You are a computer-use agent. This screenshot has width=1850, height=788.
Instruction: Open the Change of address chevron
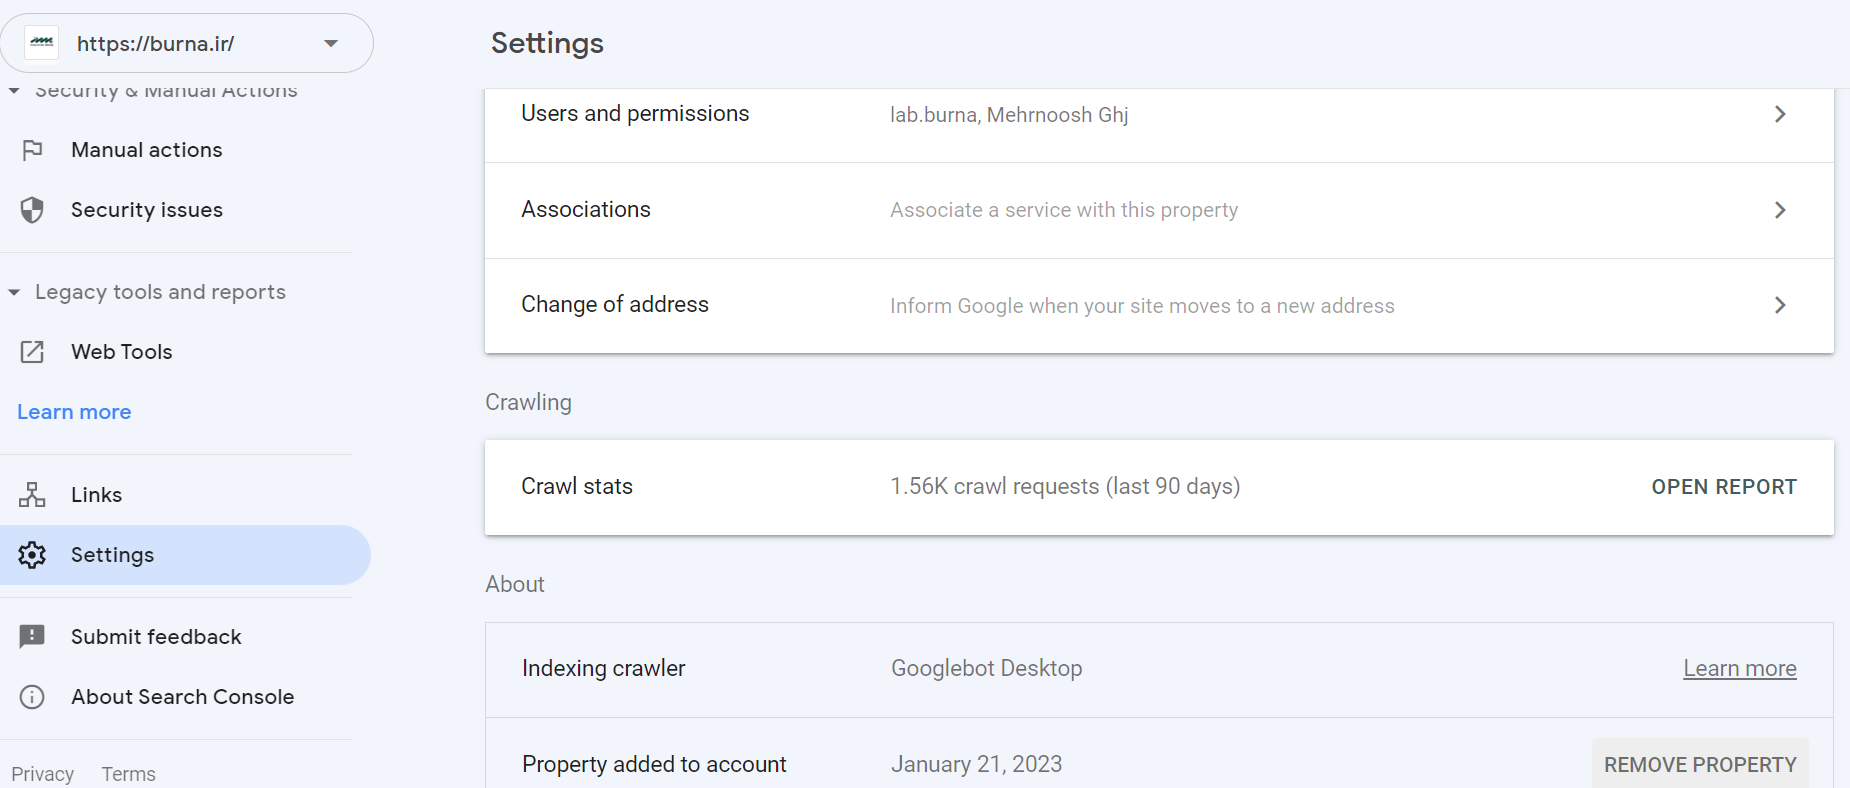point(1780,305)
